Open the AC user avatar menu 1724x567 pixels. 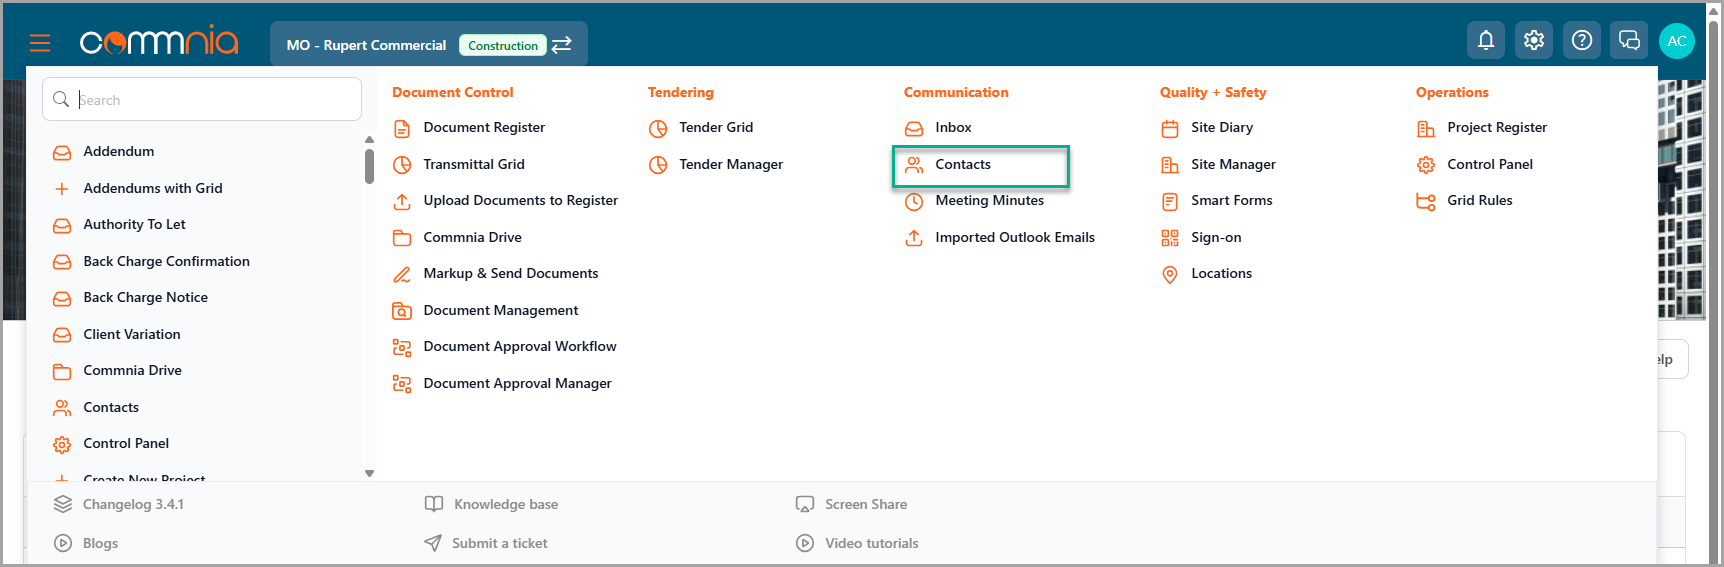(1677, 41)
